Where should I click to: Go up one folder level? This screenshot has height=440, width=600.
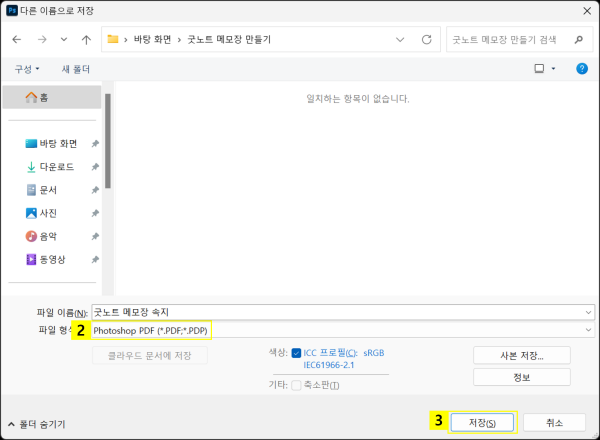tap(86, 39)
